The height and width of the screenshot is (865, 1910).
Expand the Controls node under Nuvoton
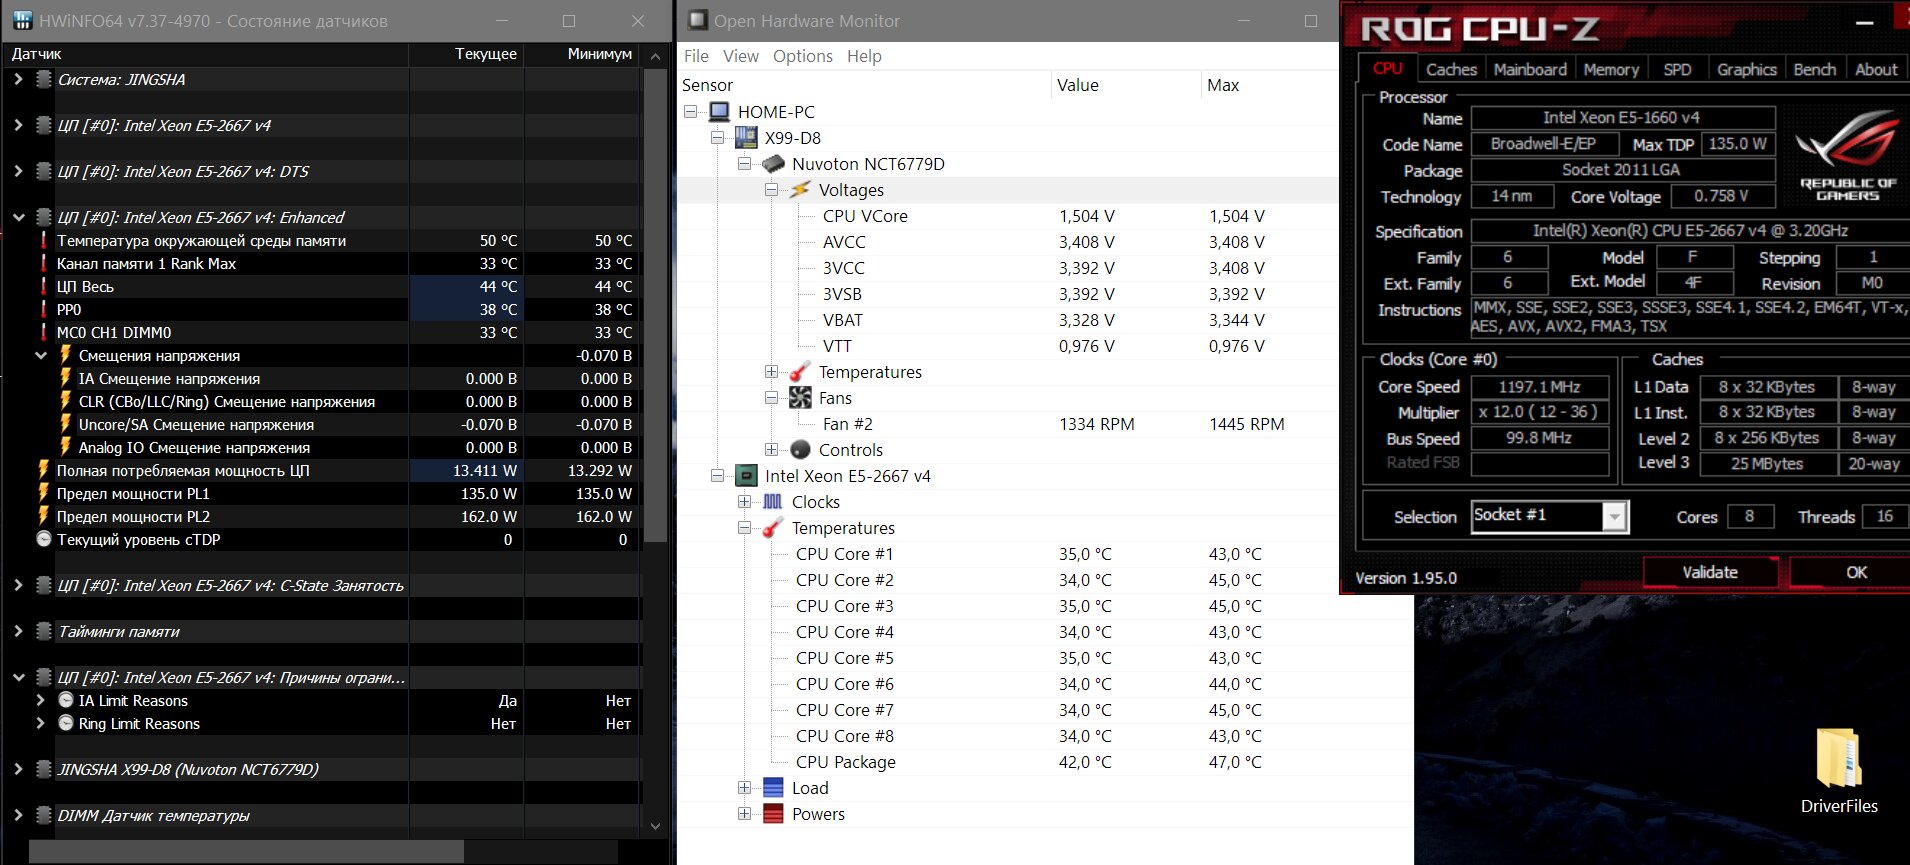click(x=771, y=450)
